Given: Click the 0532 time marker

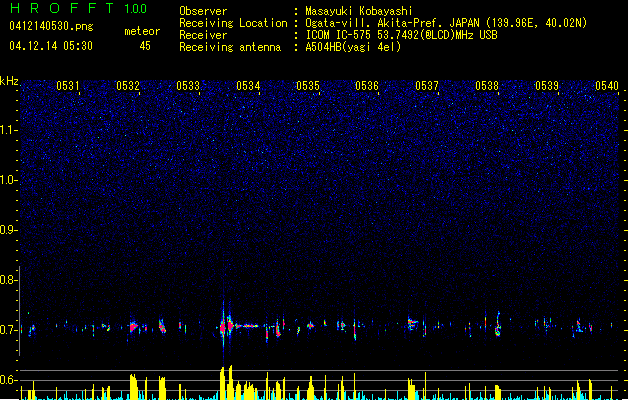Looking at the screenshot, I should pos(128,85).
